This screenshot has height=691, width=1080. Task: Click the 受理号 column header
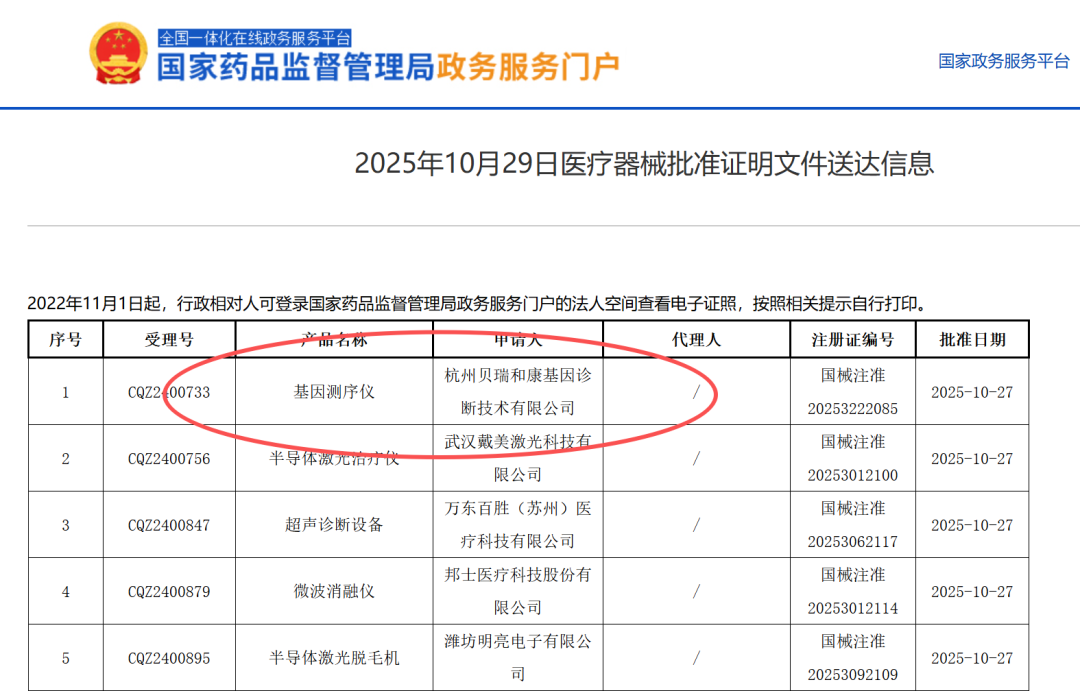point(169,340)
